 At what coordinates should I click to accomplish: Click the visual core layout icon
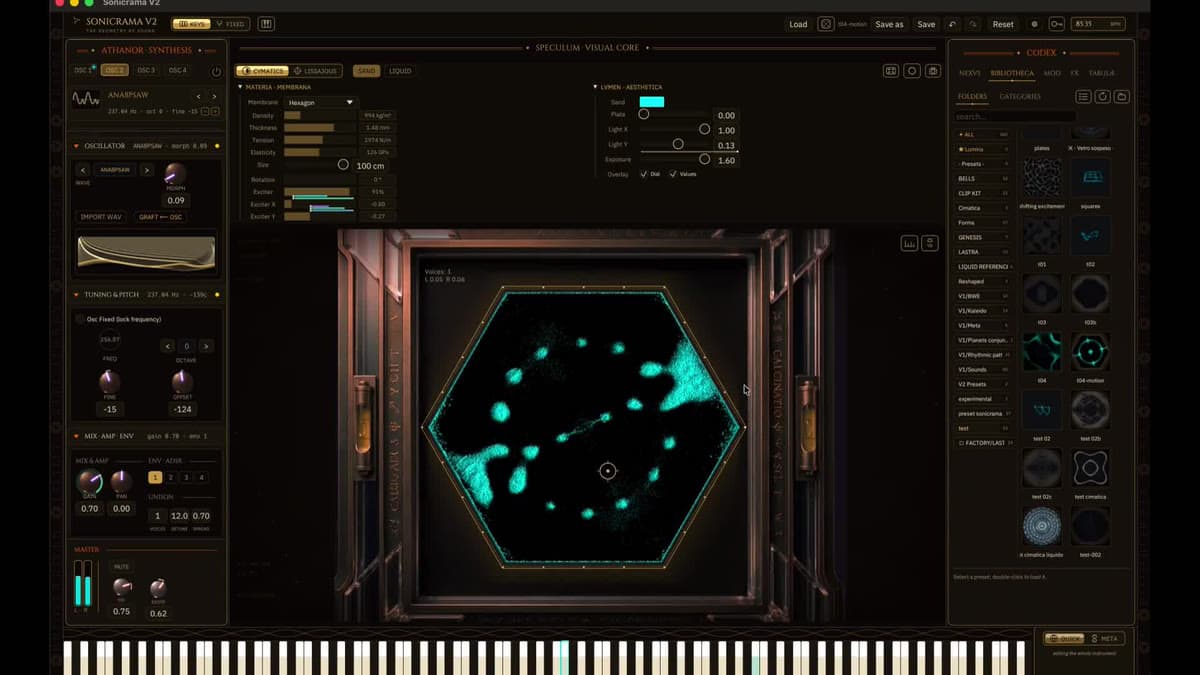coord(891,71)
